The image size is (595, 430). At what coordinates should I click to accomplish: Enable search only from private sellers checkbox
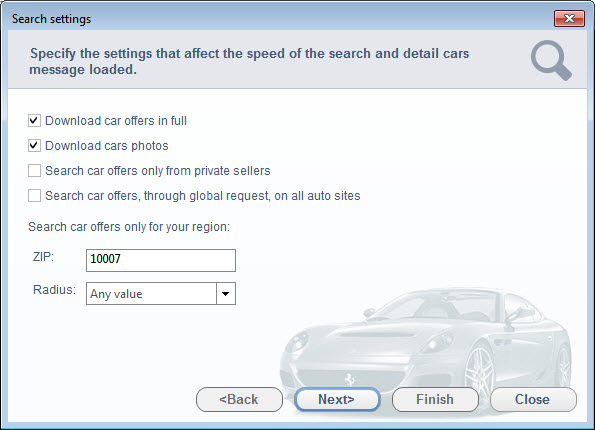point(34,171)
